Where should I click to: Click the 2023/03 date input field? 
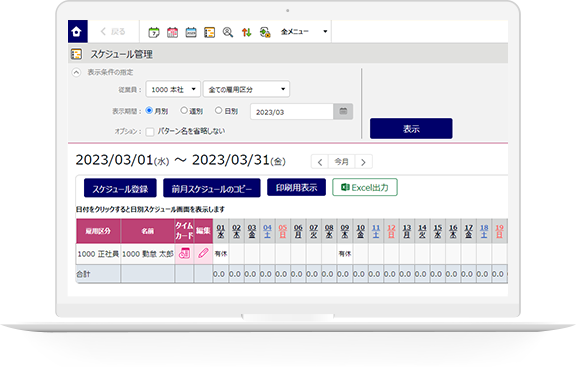pos(292,112)
